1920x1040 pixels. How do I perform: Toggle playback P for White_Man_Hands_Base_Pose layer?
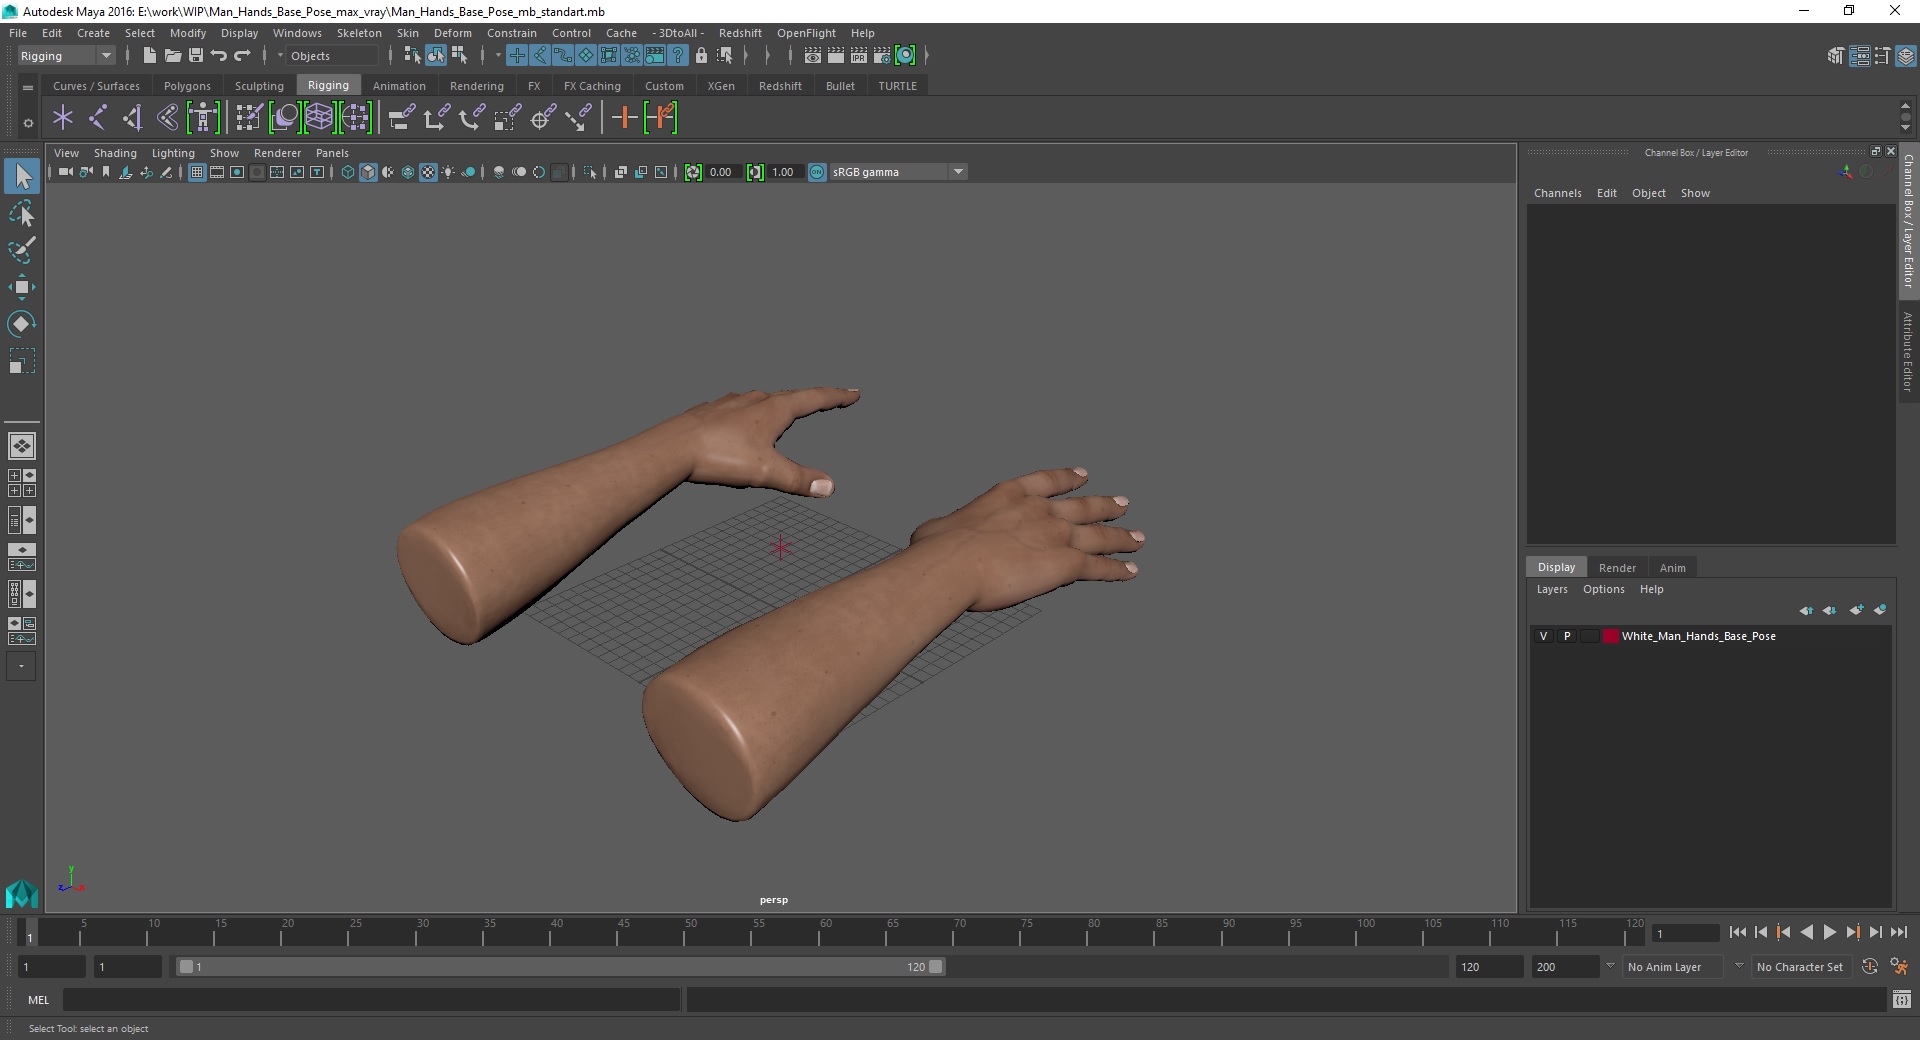[1567, 636]
